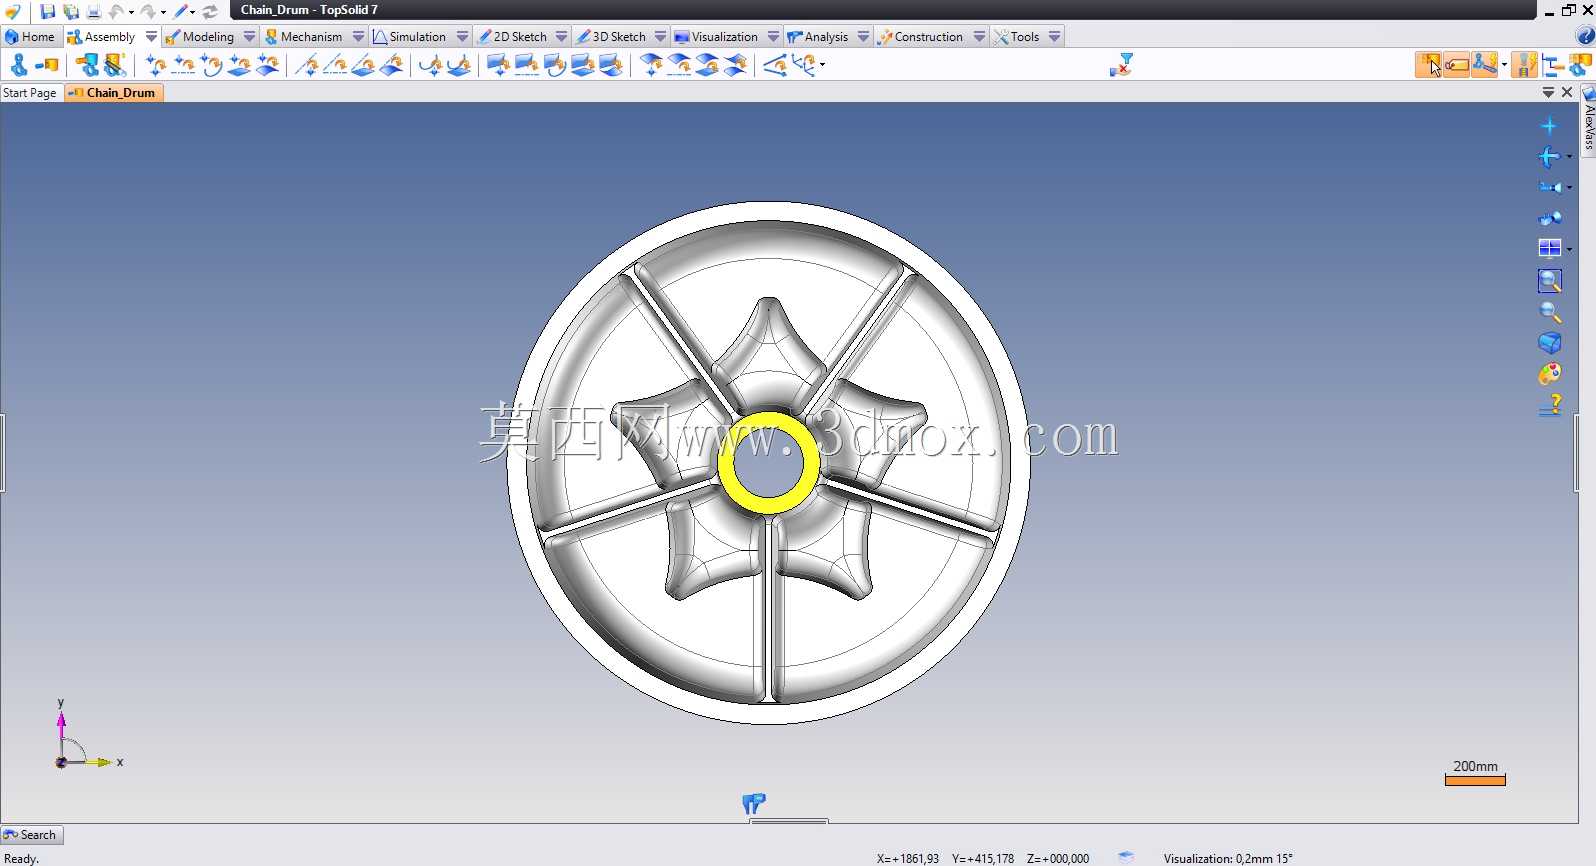Open the dropdown arrow next to Visualization tab
Image resolution: width=1596 pixels, height=866 pixels.
point(773,37)
